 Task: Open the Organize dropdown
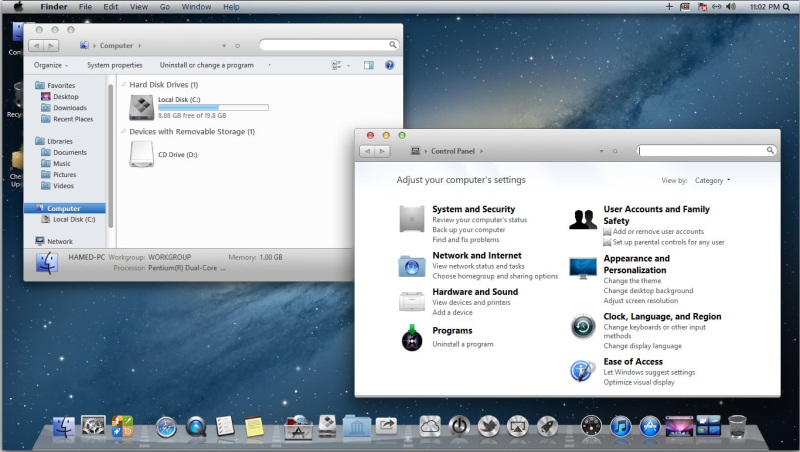click(51, 65)
